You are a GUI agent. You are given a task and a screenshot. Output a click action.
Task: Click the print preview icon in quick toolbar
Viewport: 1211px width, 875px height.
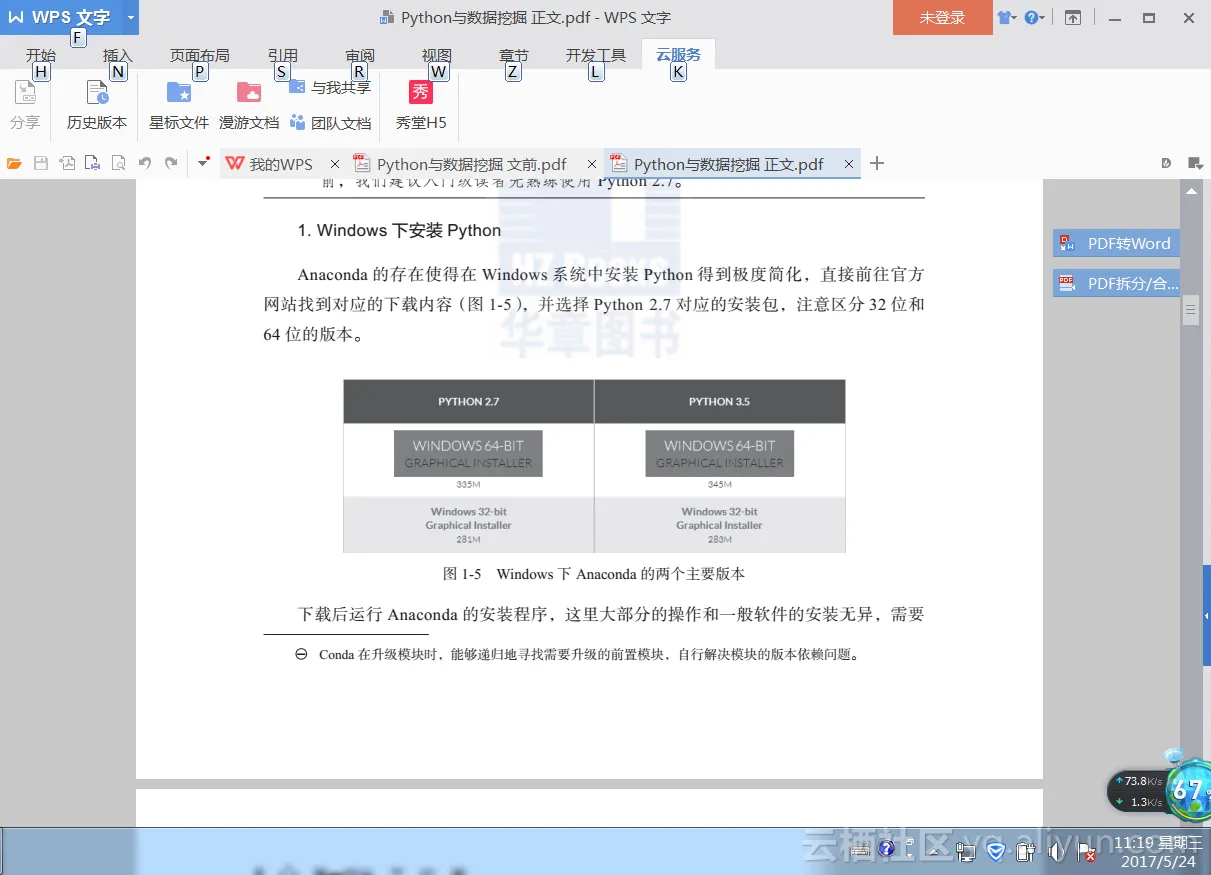[118, 164]
